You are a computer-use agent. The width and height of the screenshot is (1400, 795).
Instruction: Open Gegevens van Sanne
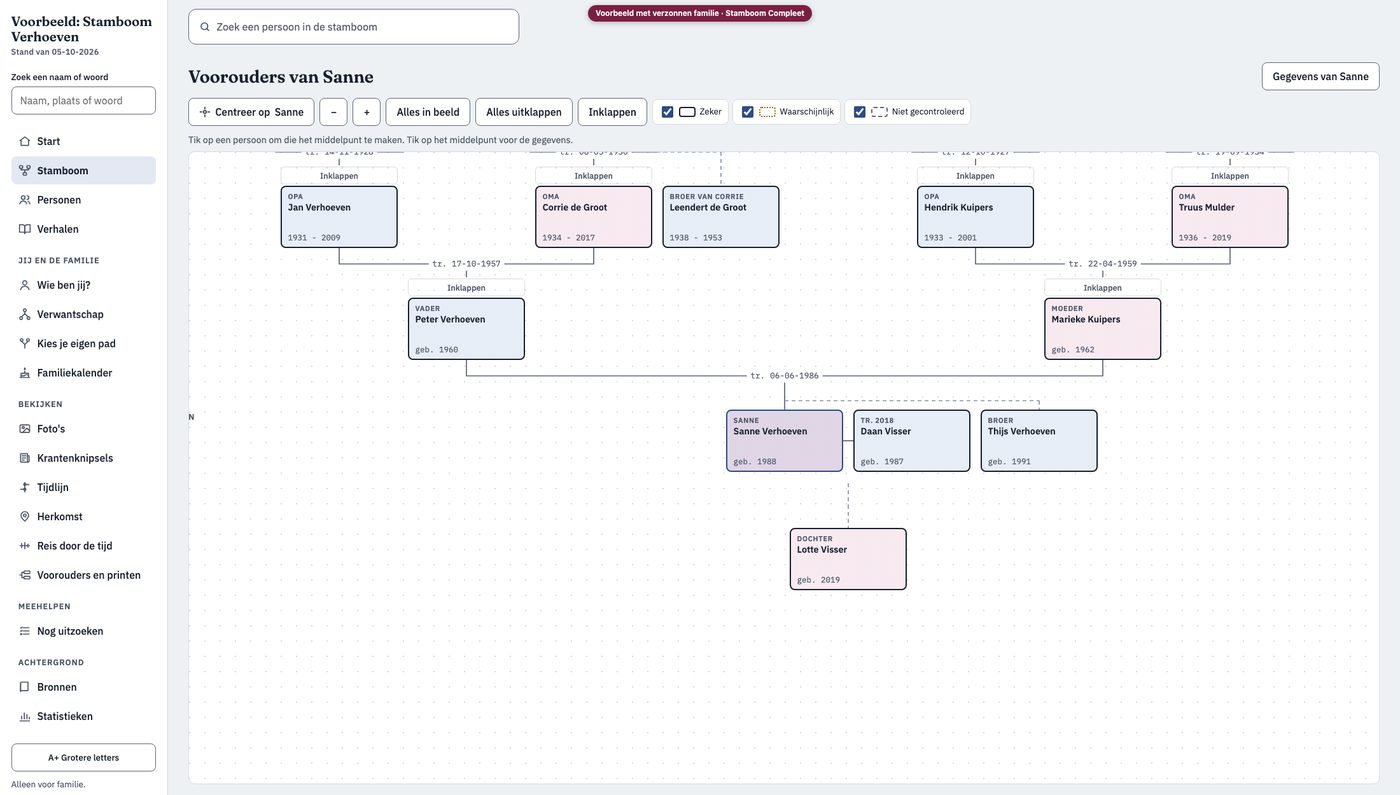coord(1320,77)
